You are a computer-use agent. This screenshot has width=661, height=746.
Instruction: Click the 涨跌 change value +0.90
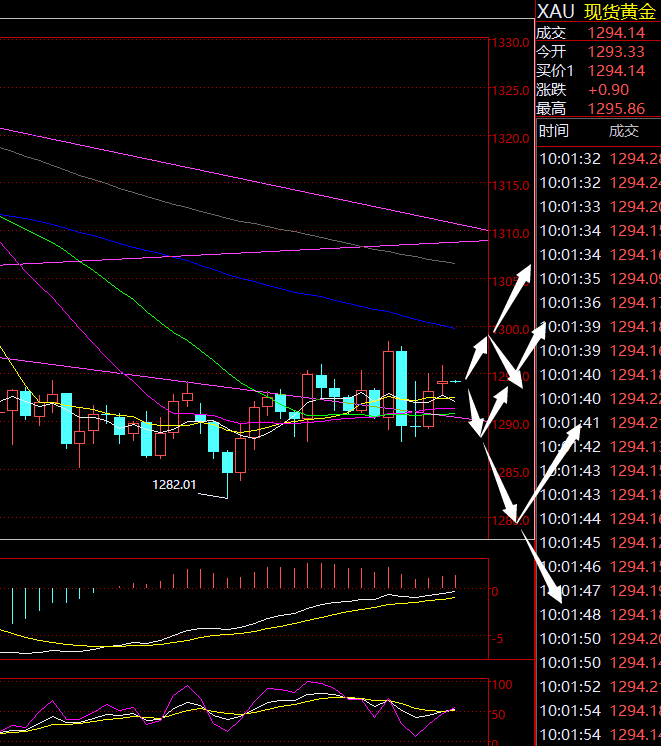click(608, 90)
